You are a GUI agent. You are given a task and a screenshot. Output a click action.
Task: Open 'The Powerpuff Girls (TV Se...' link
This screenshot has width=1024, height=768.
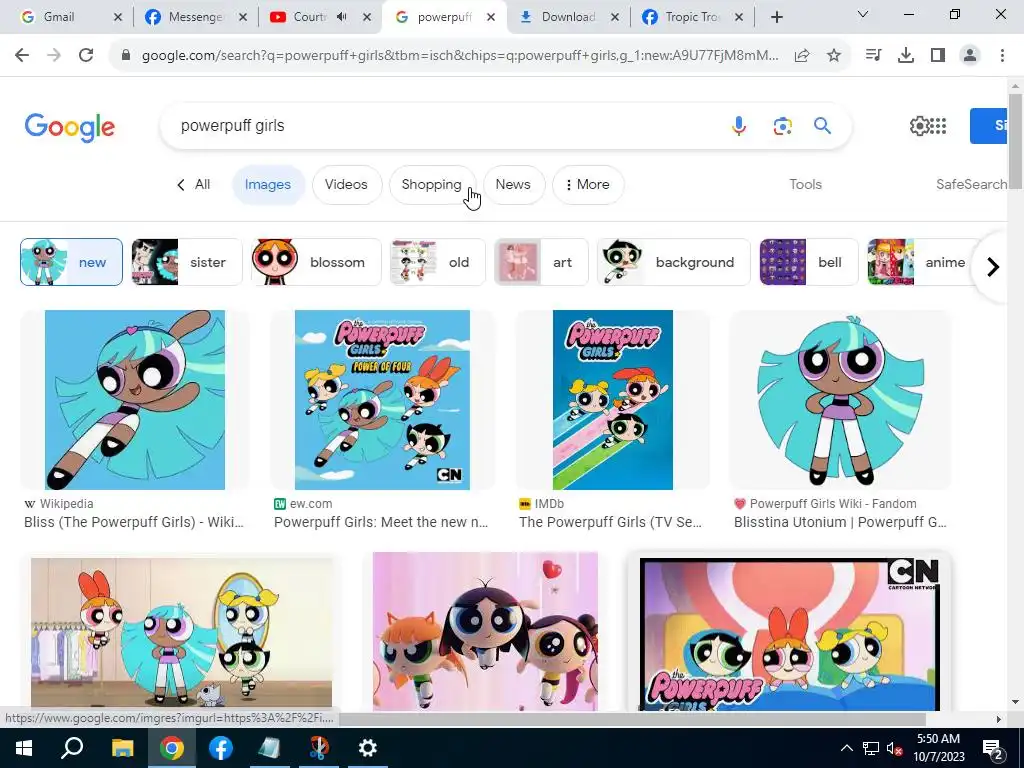(611, 522)
